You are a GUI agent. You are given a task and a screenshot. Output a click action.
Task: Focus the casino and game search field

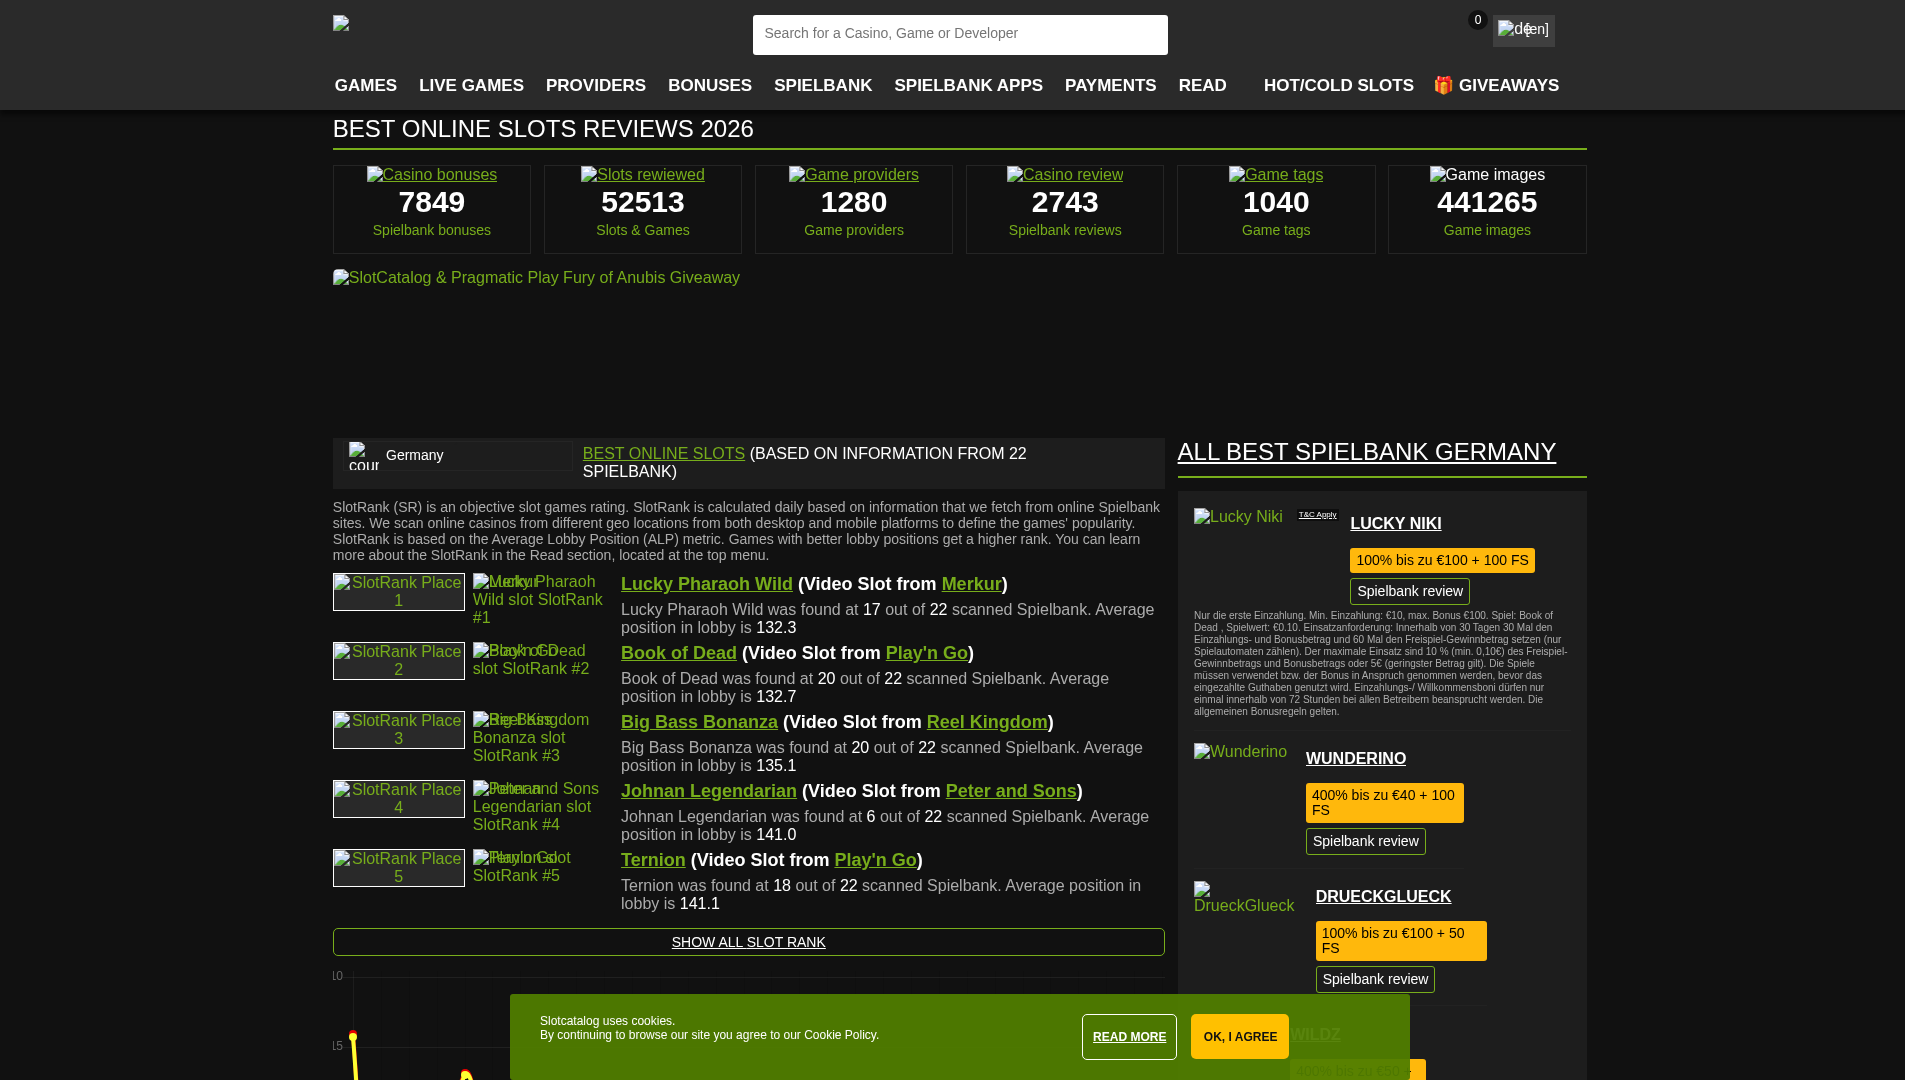960,35
